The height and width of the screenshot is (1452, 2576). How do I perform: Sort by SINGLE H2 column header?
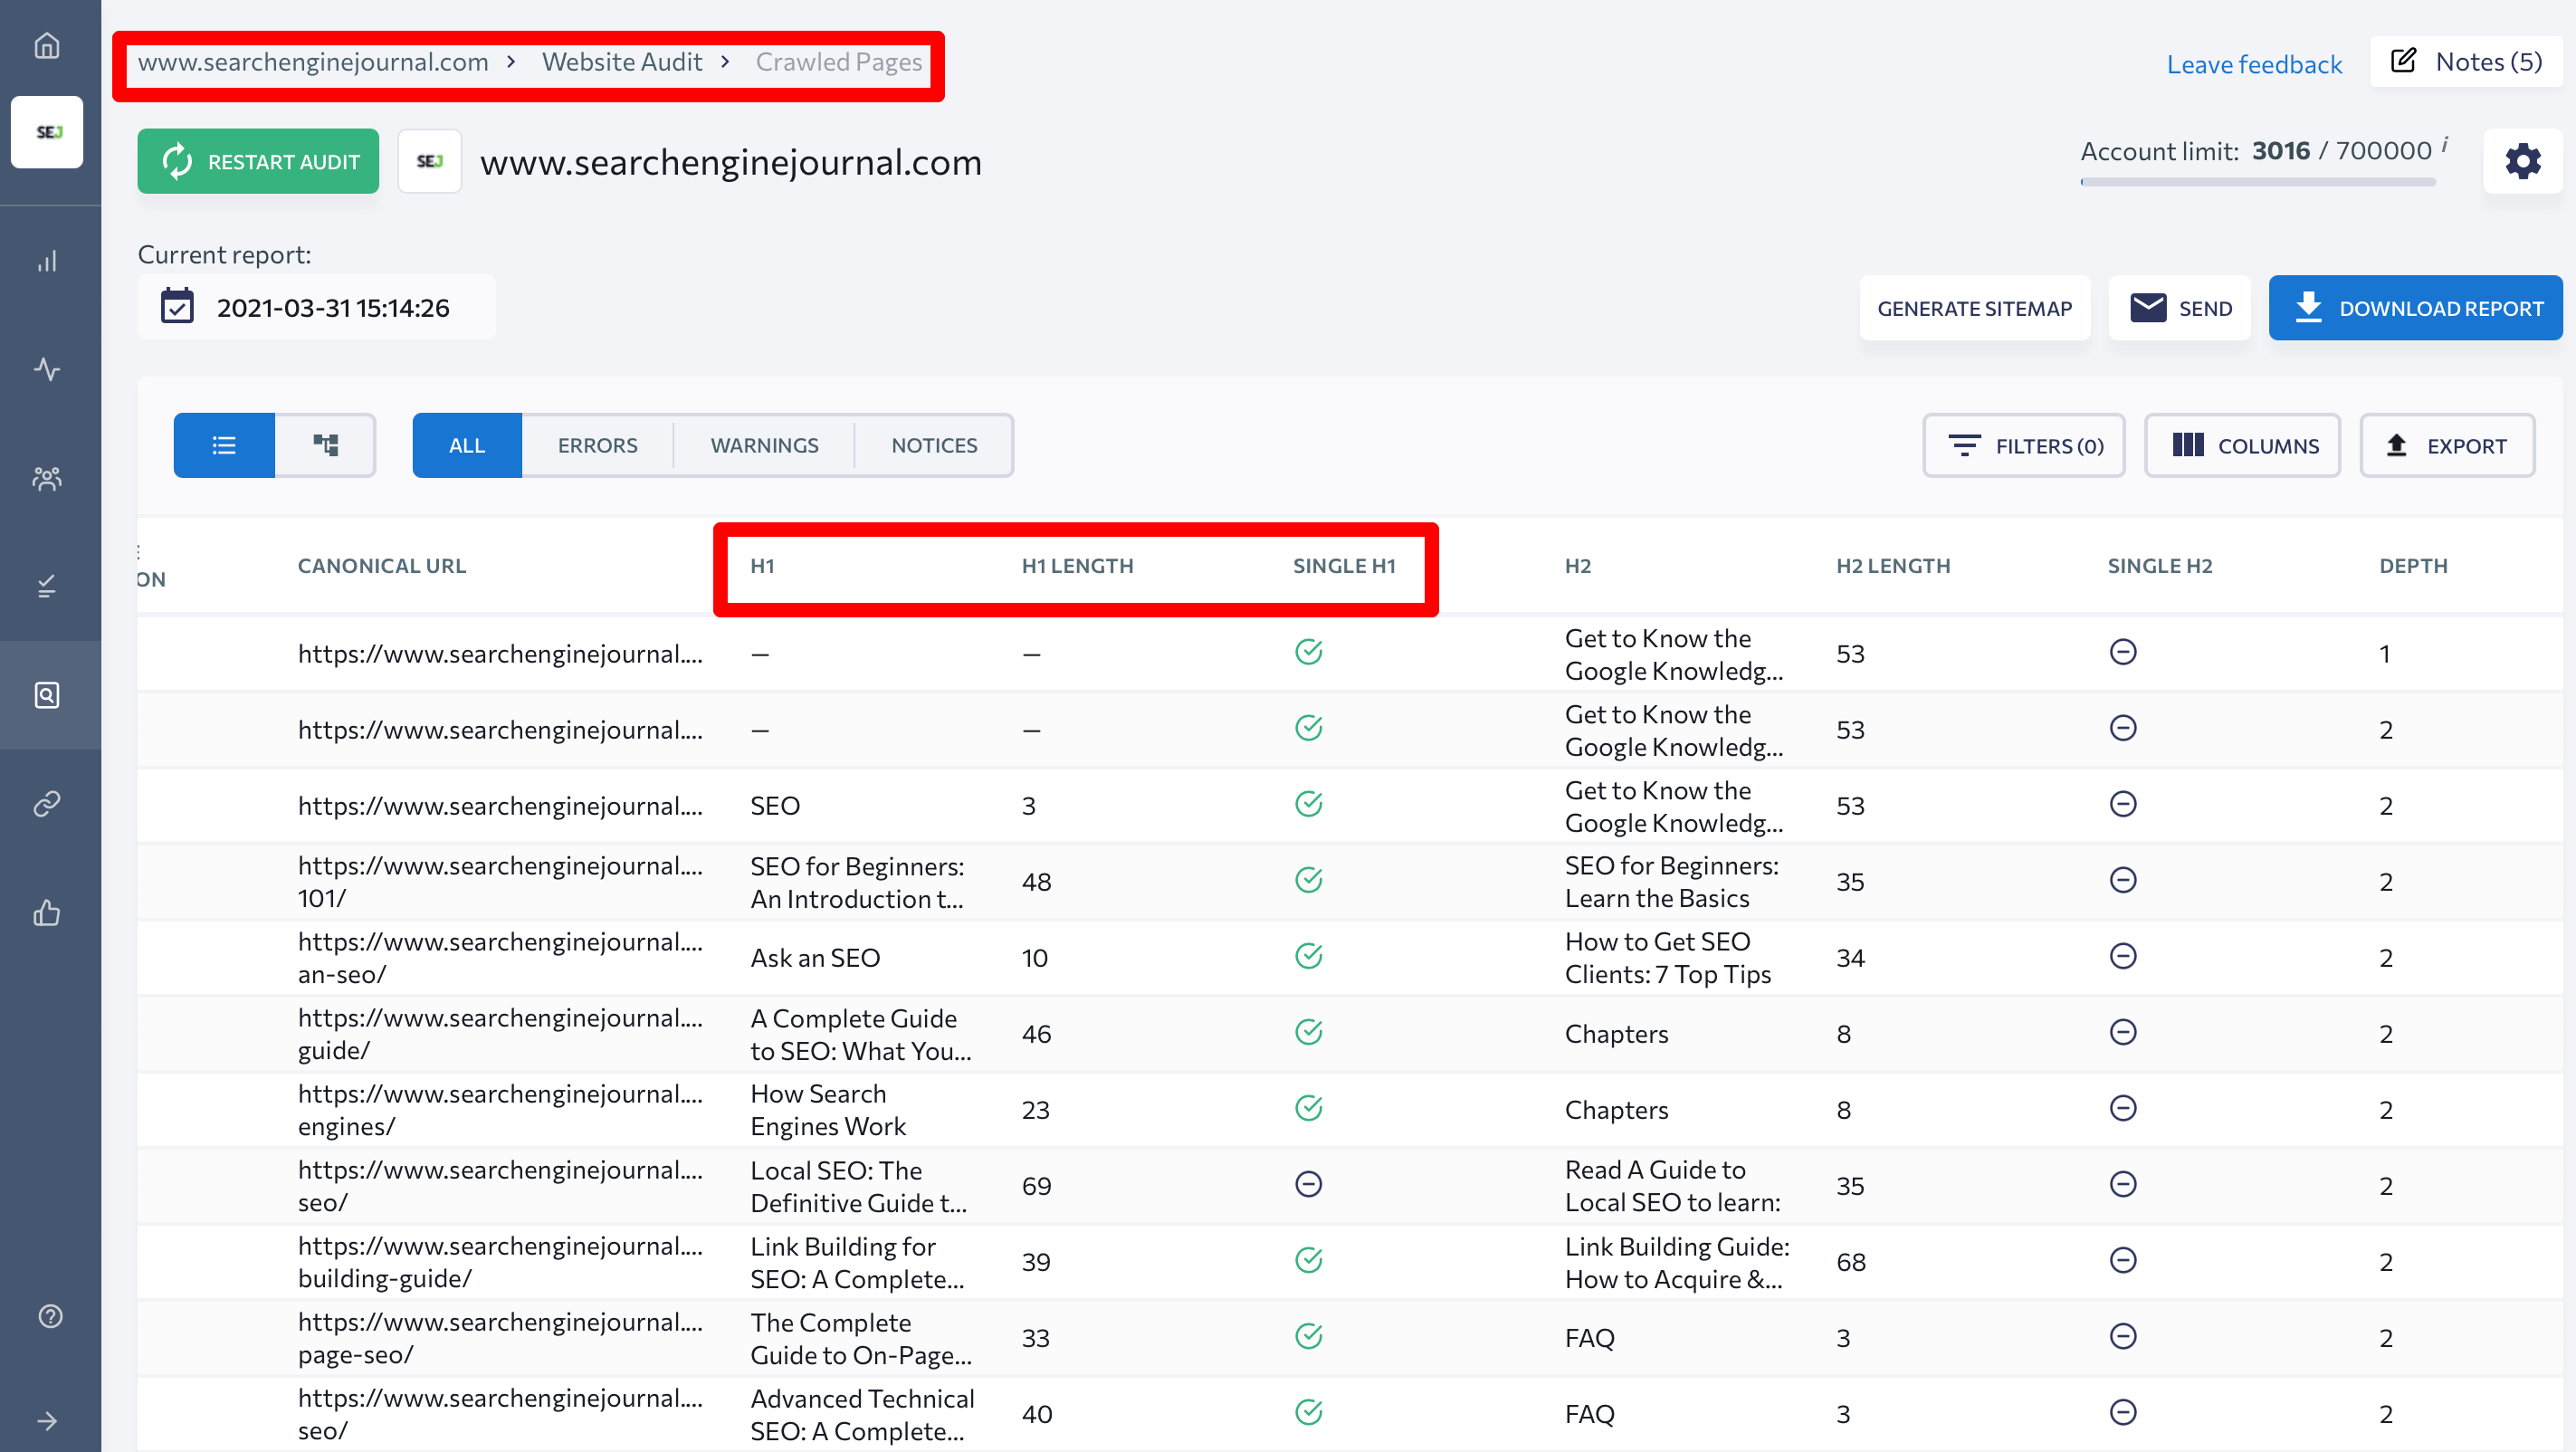[2160, 566]
